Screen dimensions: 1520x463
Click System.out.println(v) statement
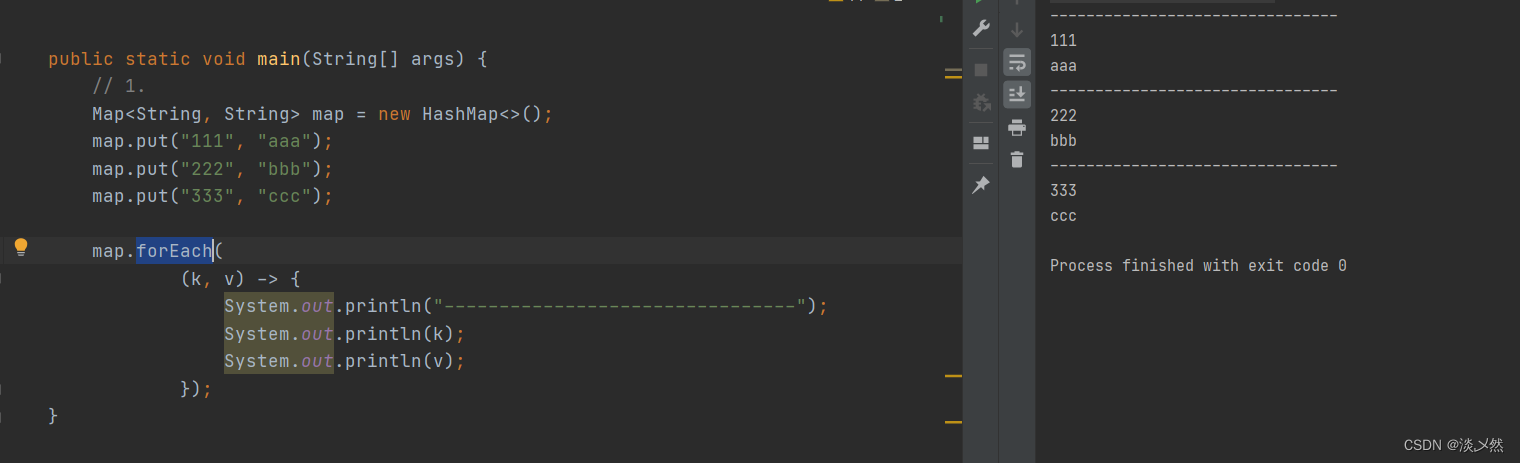[345, 361]
